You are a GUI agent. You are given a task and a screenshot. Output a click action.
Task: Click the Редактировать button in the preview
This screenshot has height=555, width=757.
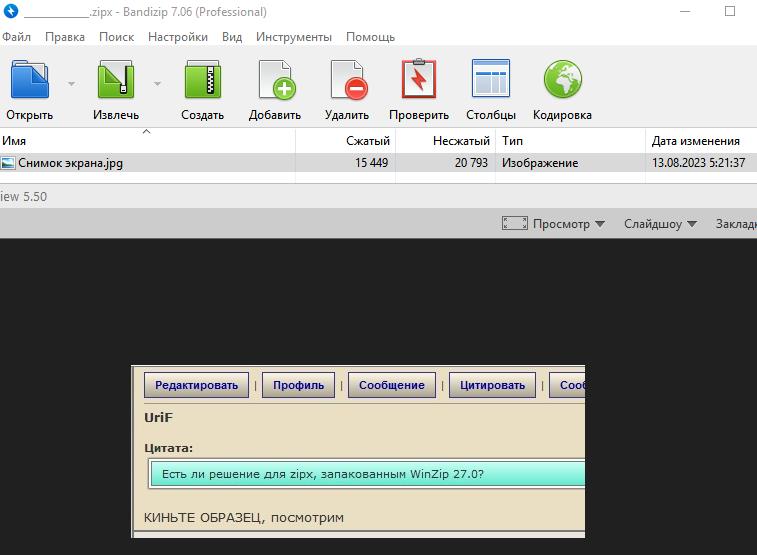pyautogui.click(x=196, y=385)
